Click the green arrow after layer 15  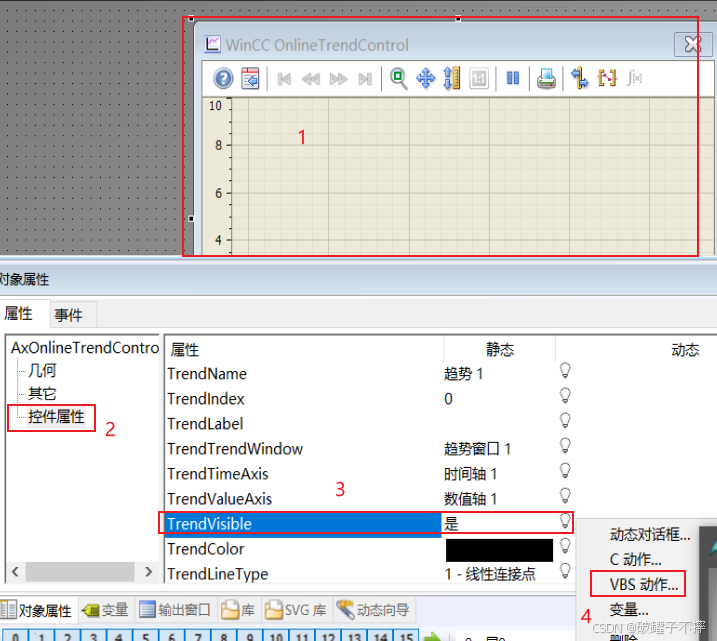tap(432, 636)
